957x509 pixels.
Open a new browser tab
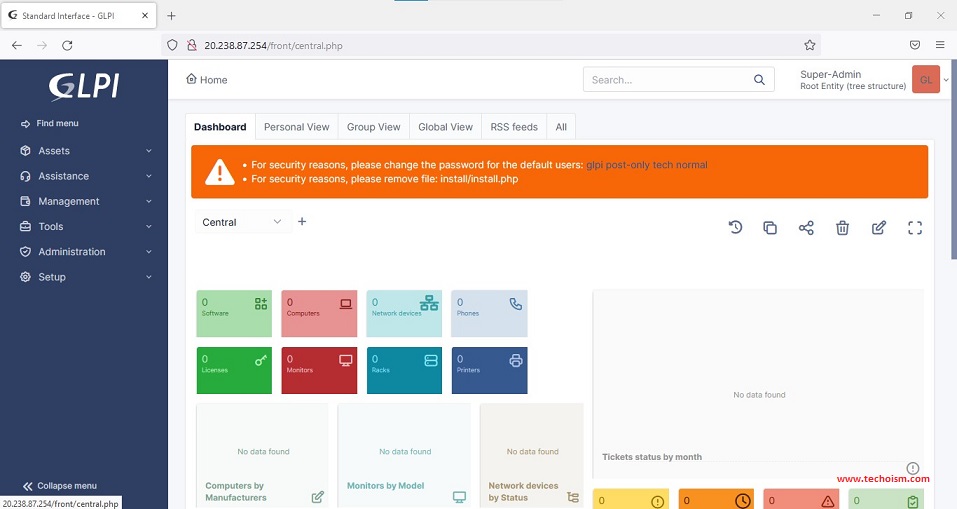pos(172,16)
